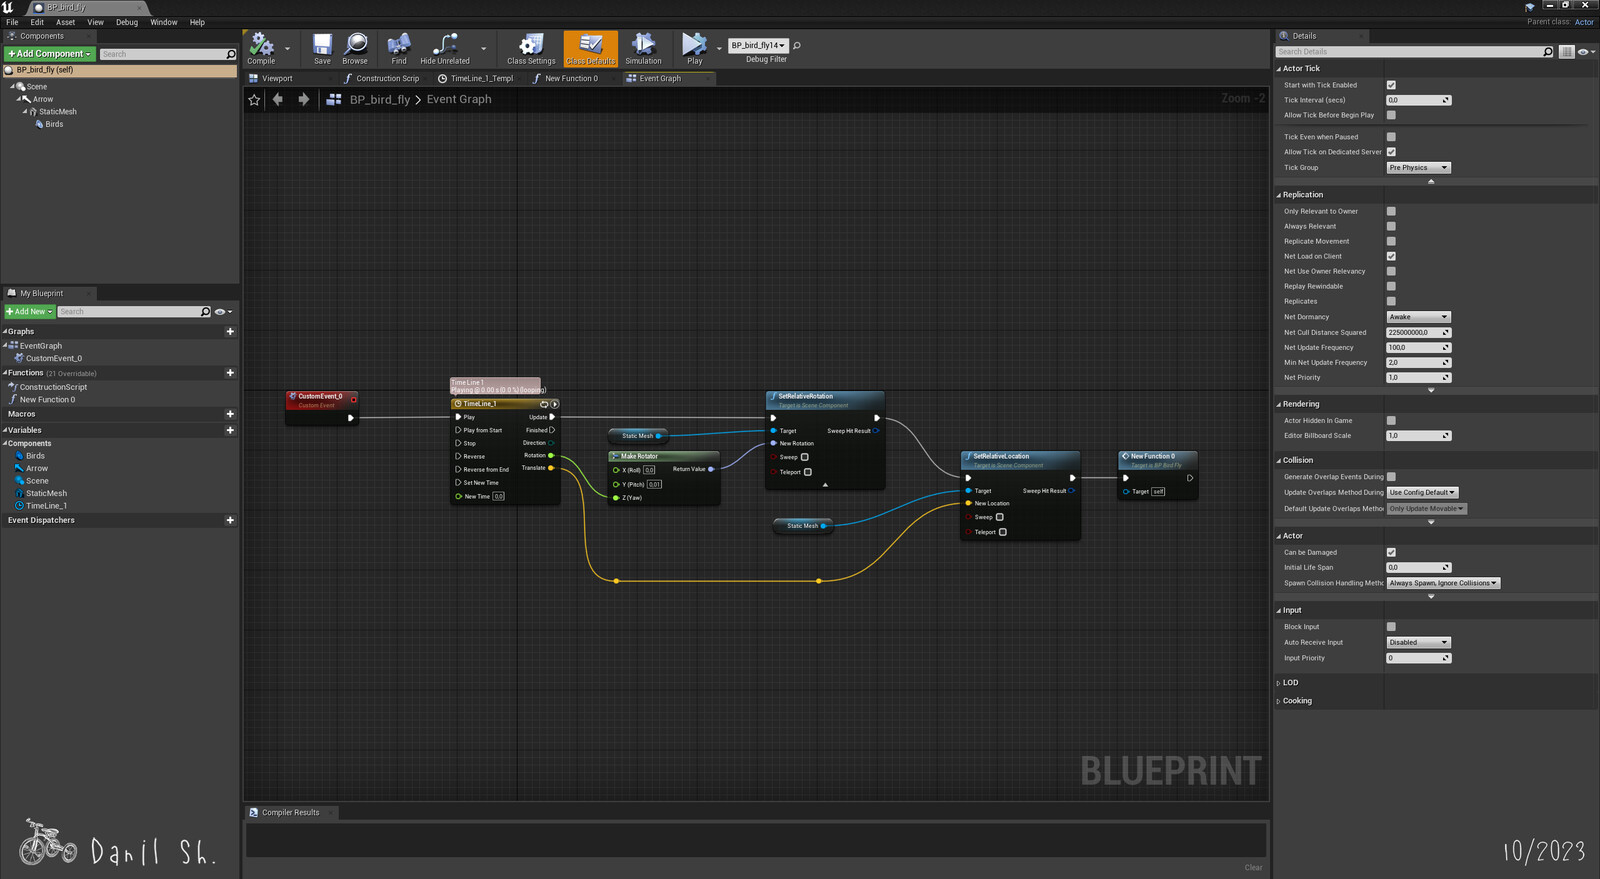Enable Only Relevant to Owner
Viewport: 1600px width, 879px height.
pyautogui.click(x=1391, y=211)
